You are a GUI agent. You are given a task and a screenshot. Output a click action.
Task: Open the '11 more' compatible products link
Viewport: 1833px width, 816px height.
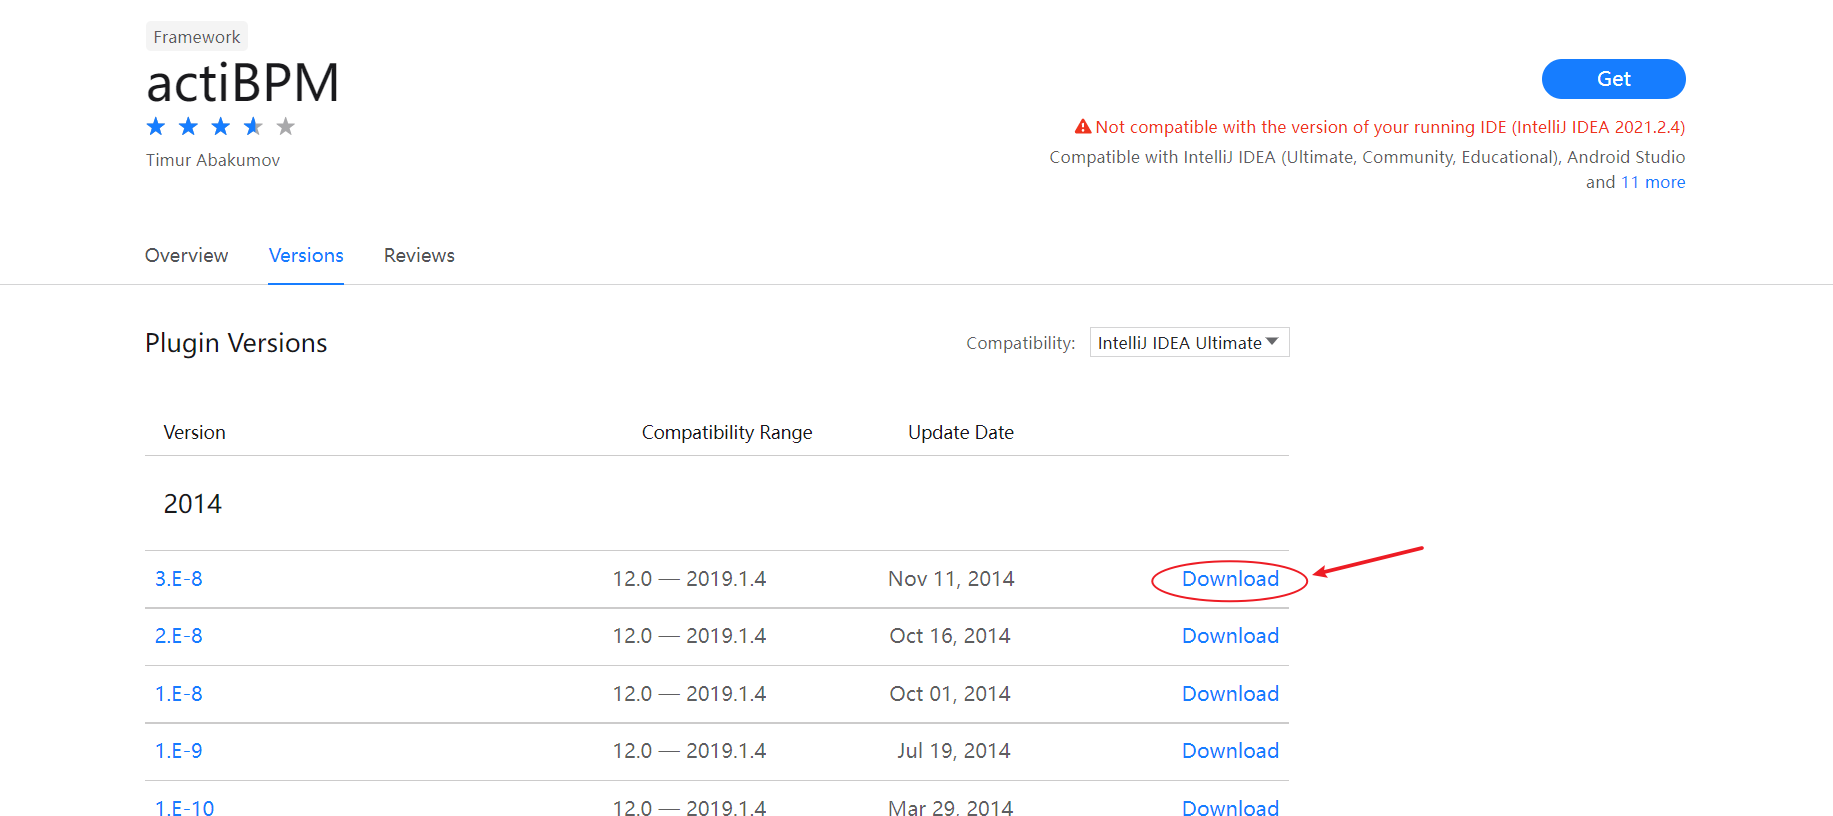tap(1653, 182)
